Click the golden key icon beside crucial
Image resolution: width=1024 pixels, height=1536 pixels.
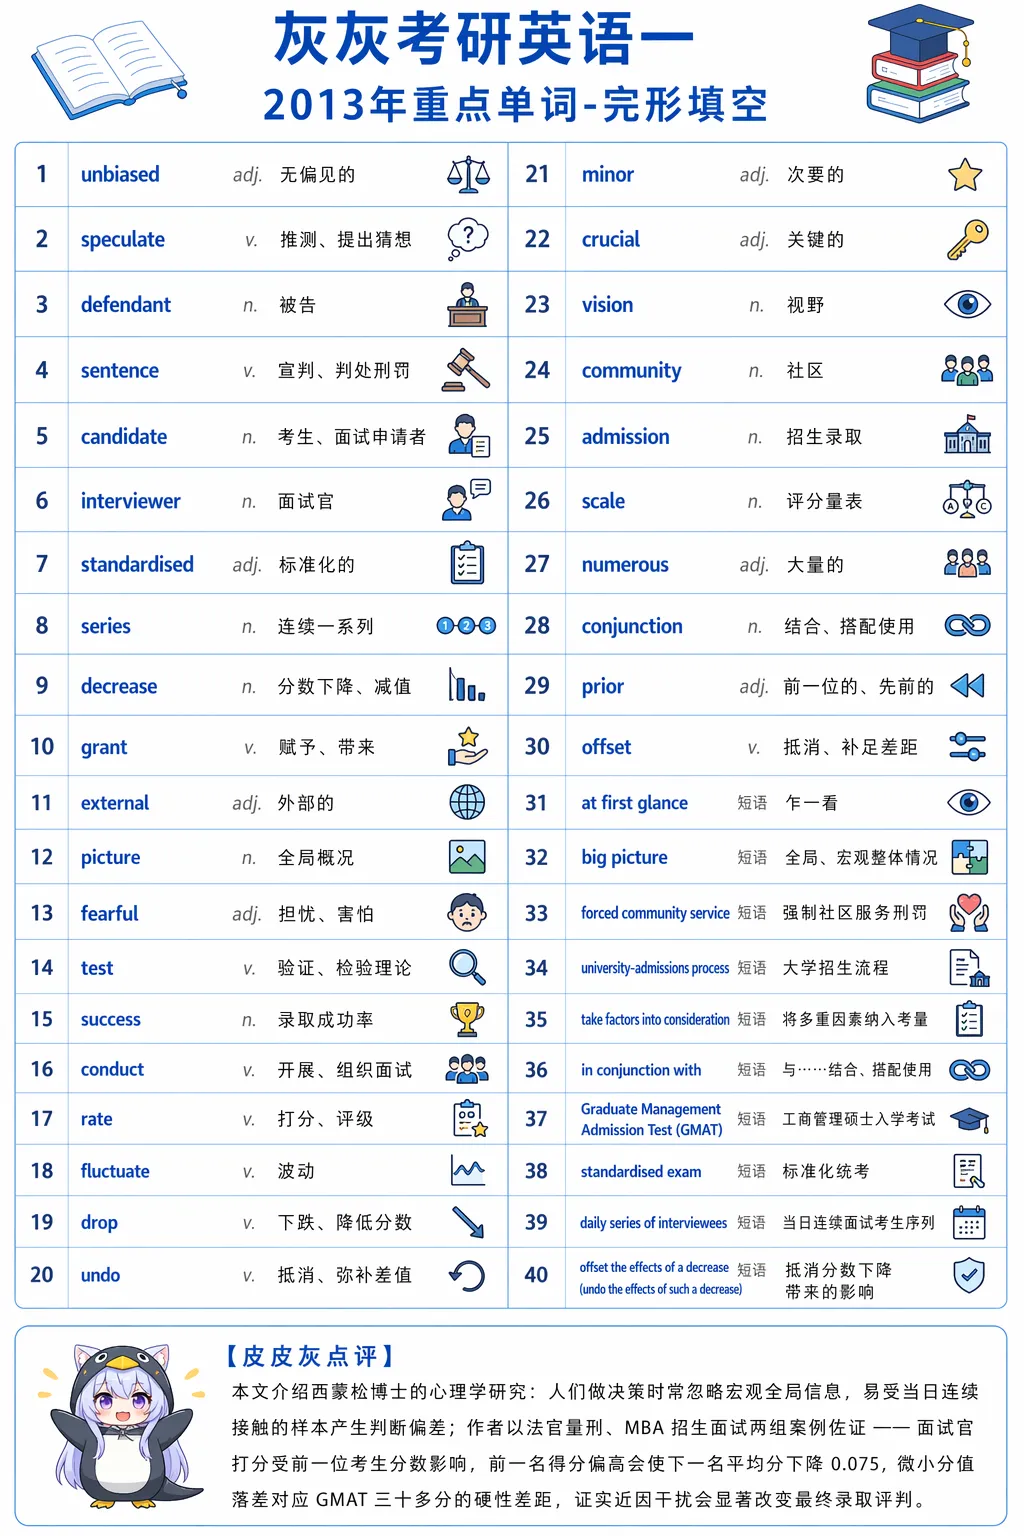[x=967, y=239]
